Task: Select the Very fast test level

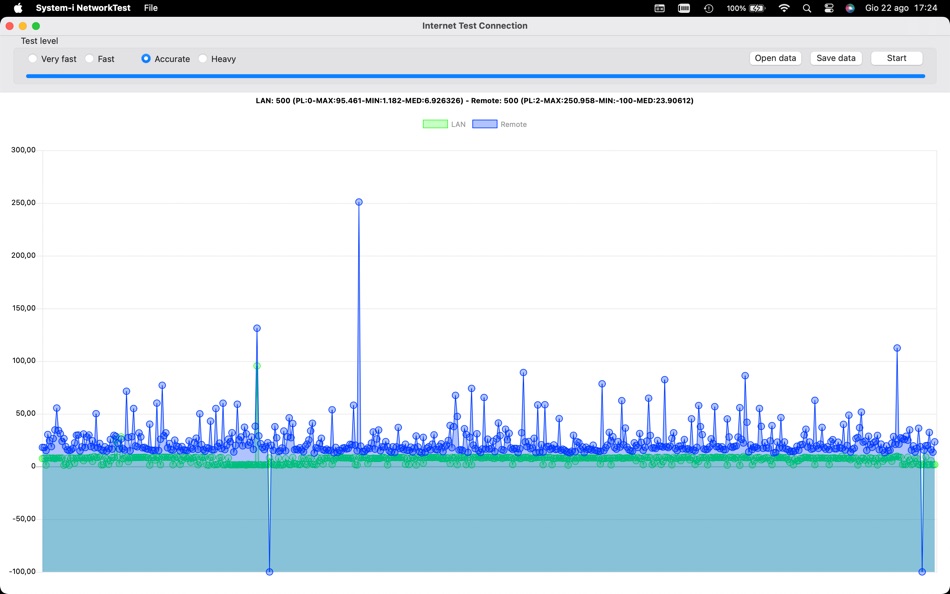Action: pyautogui.click(x=33, y=59)
